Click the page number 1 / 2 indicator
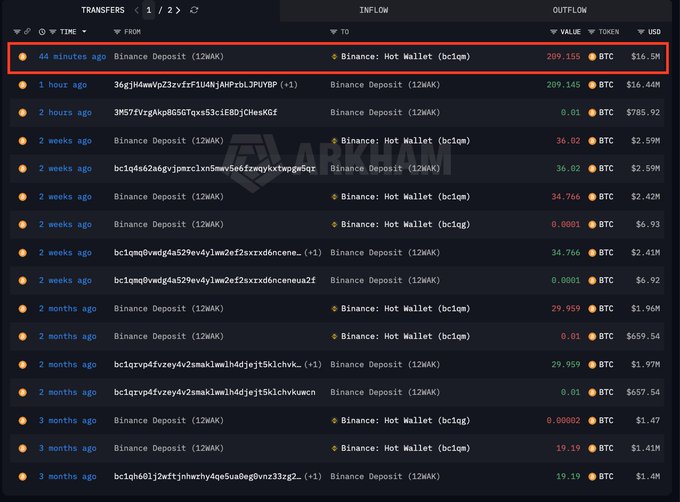This screenshot has width=680, height=502. pyautogui.click(x=159, y=10)
